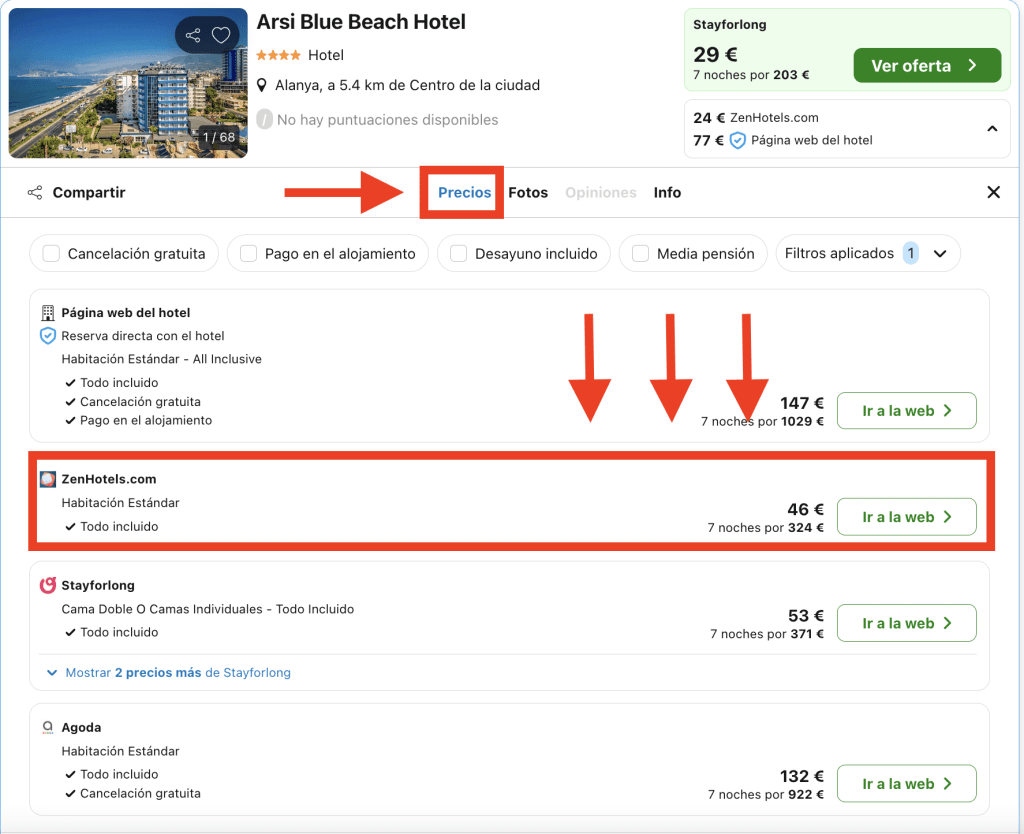
Task: Click the share icon on hotel photo
Action: pyautogui.click(x=193, y=36)
